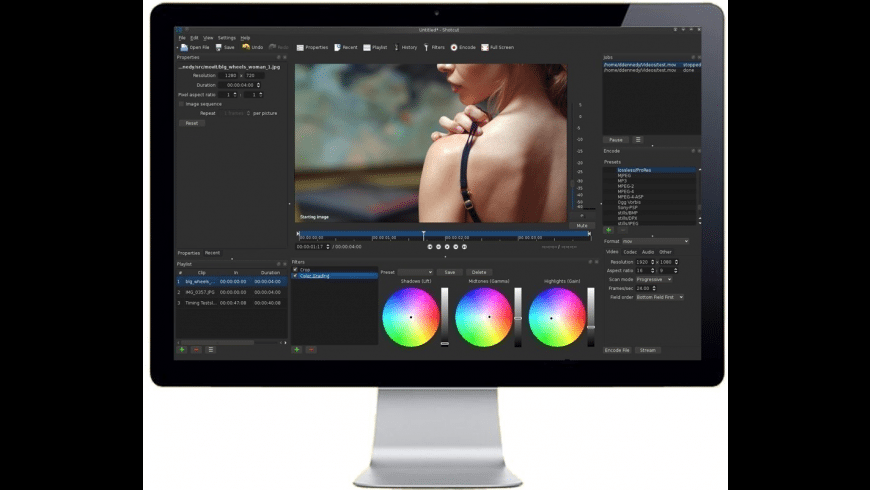Toggle the Image sequence checkbox
This screenshot has width=870, height=490.
181,104
